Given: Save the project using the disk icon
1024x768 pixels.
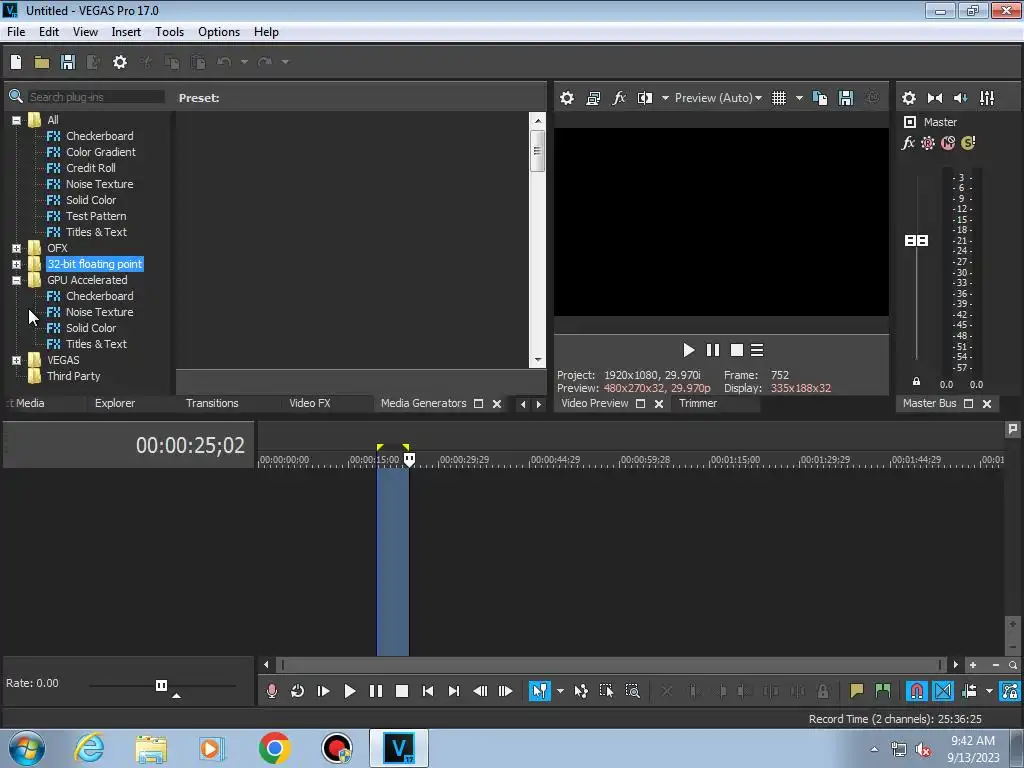Looking at the screenshot, I should pyautogui.click(x=67, y=62).
